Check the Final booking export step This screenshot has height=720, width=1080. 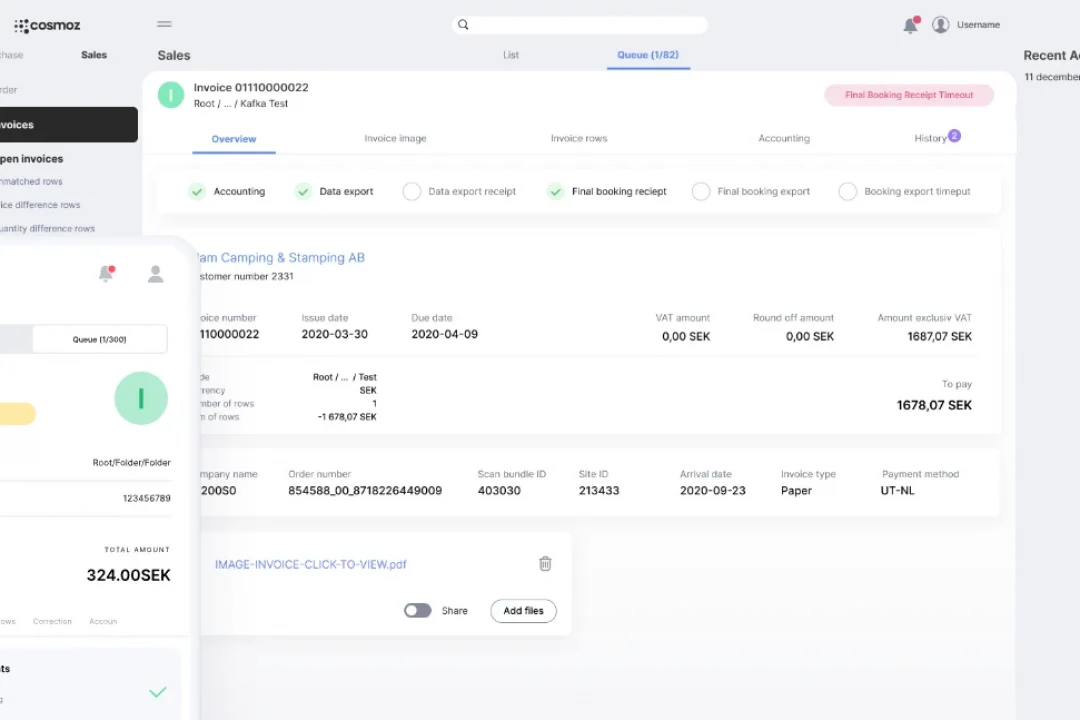point(701,192)
